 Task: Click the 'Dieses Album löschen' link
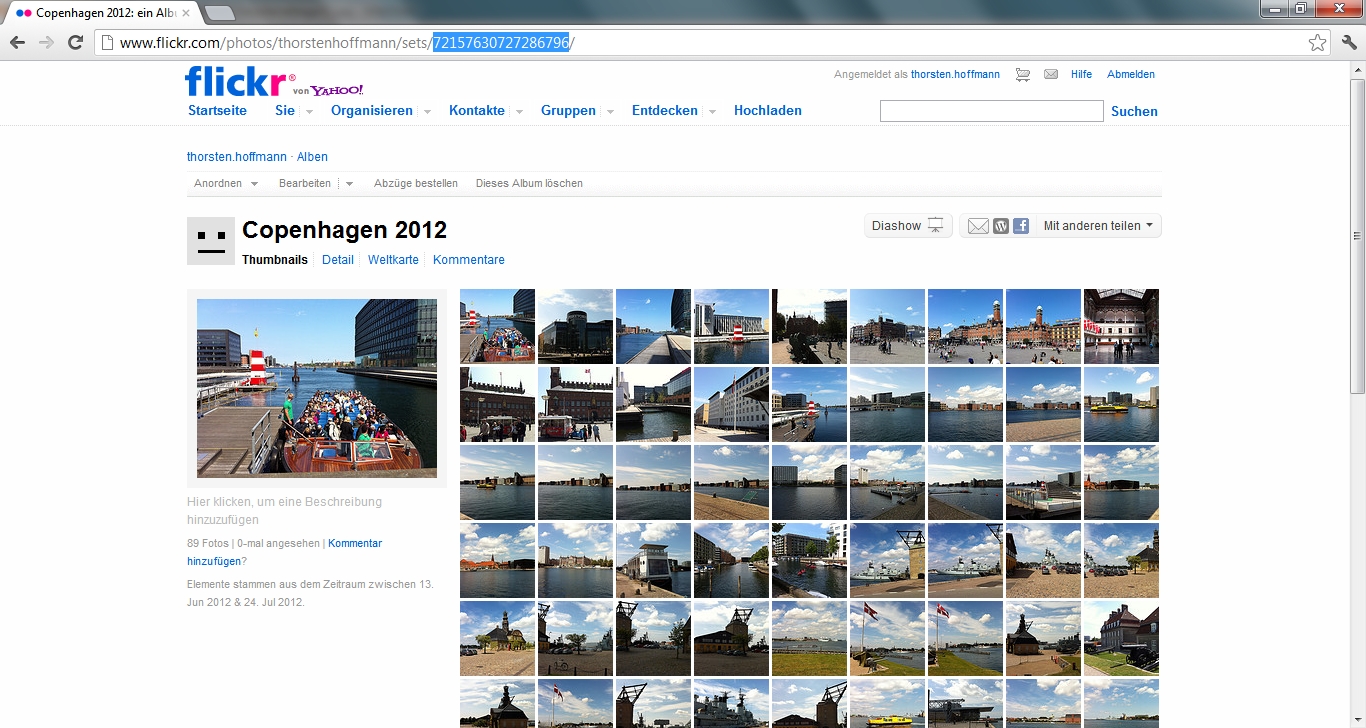pos(529,184)
